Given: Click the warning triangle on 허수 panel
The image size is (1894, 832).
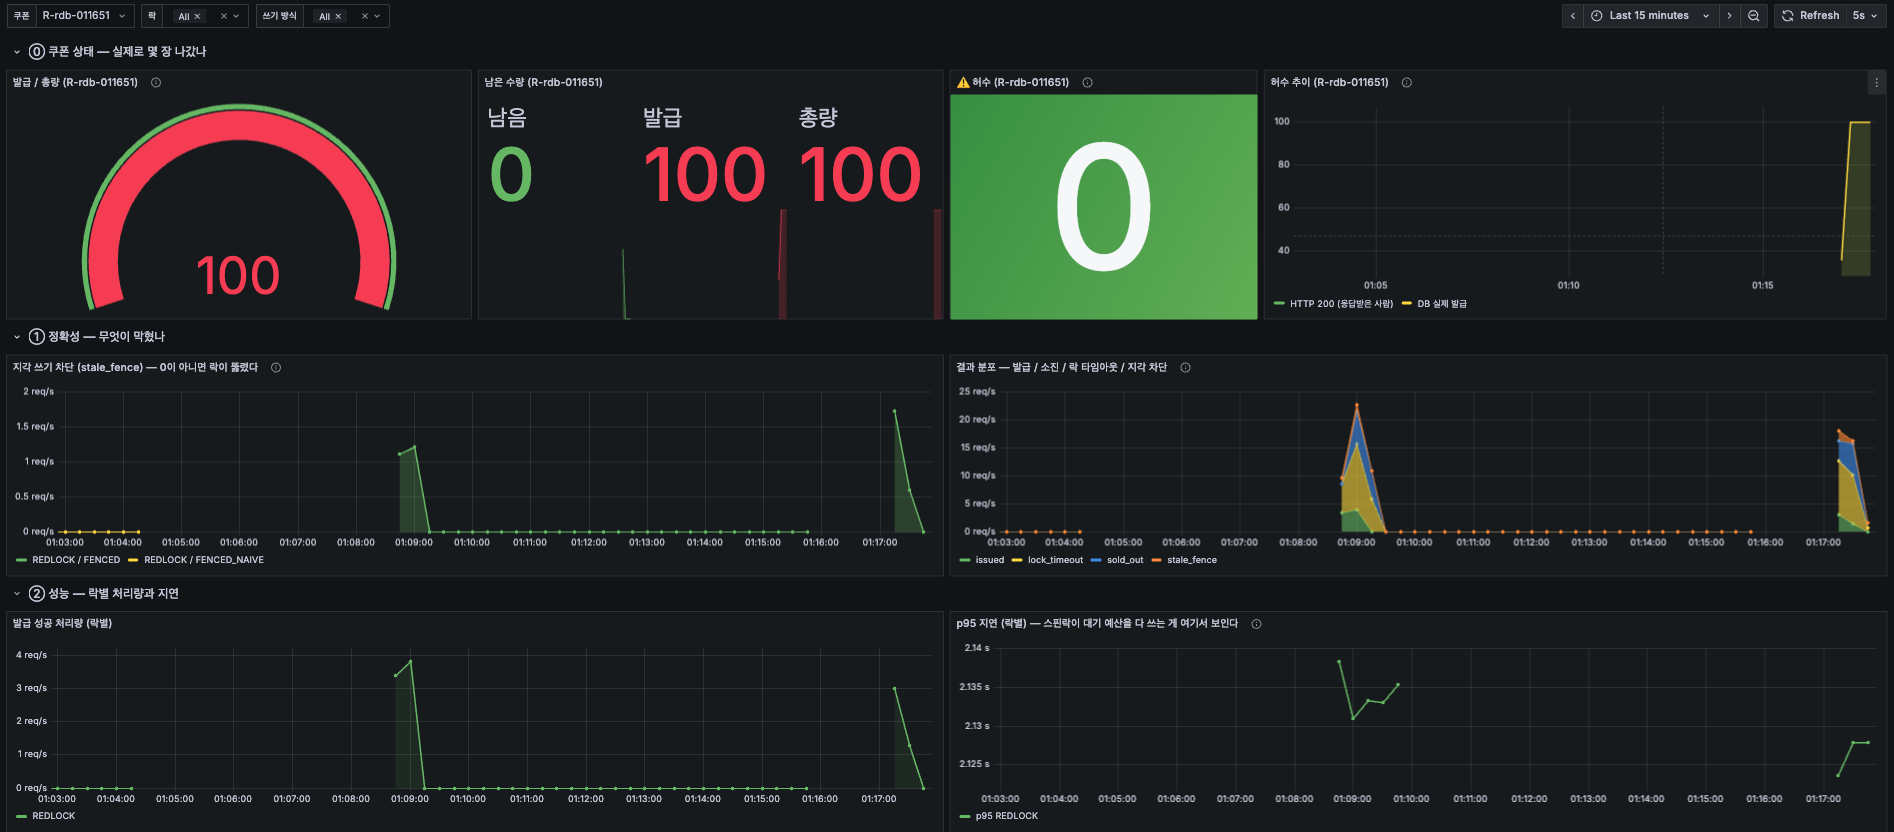Looking at the screenshot, I should click(x=963, y=83).
